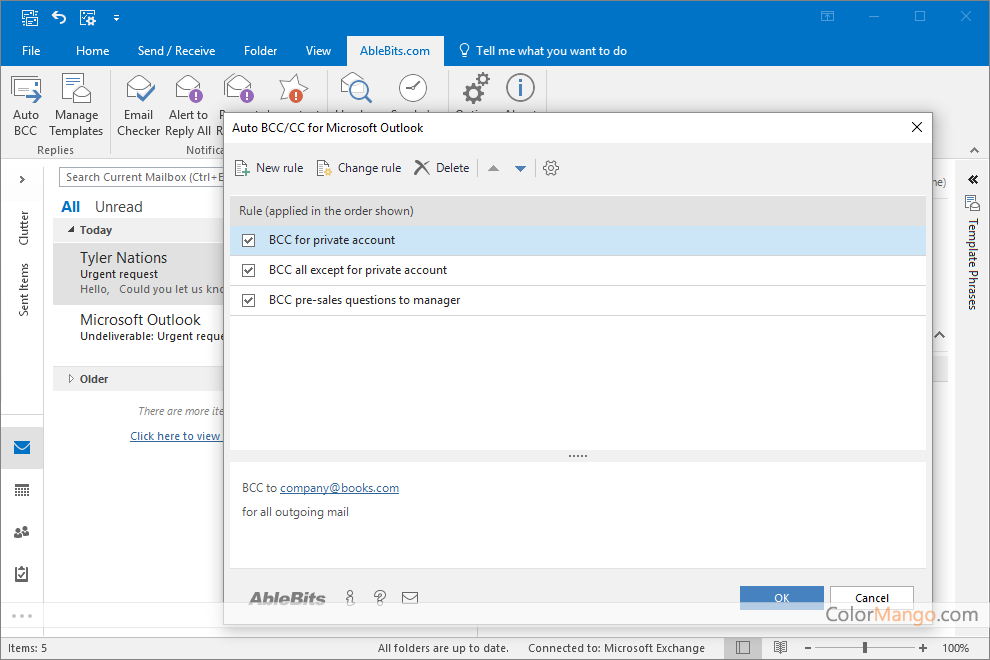Click the collapse chevron in the reading pane
The height and width of the screenshot is (660, 990).
[x=939, y=335]
